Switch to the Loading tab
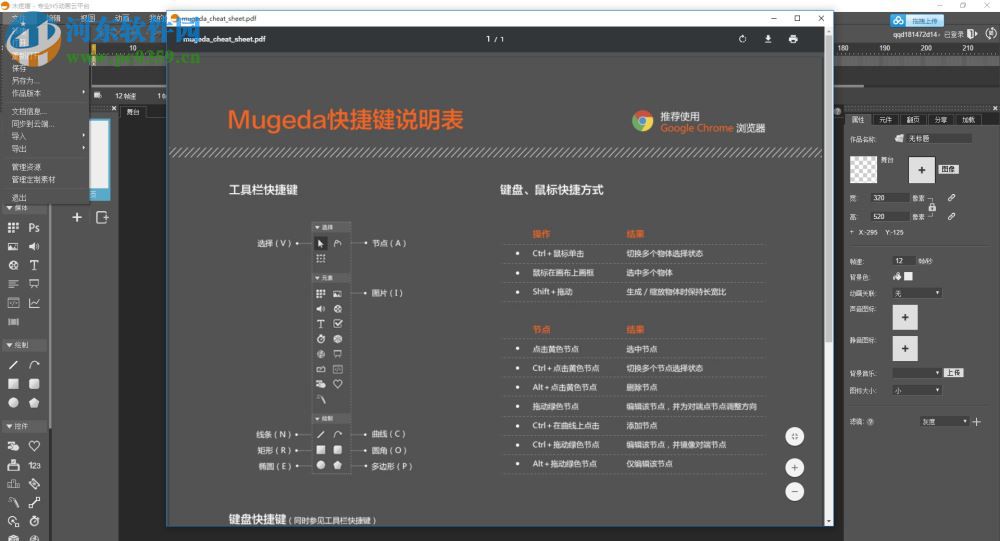 click(969, 119)
